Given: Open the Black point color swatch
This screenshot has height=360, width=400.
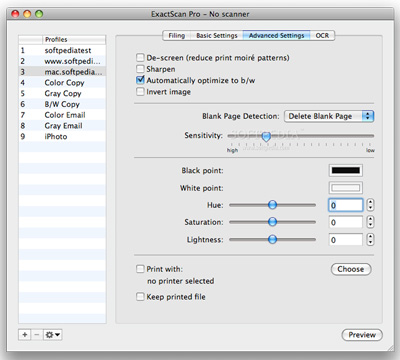Looking at the screenshot, I should (x=346, y=170).
